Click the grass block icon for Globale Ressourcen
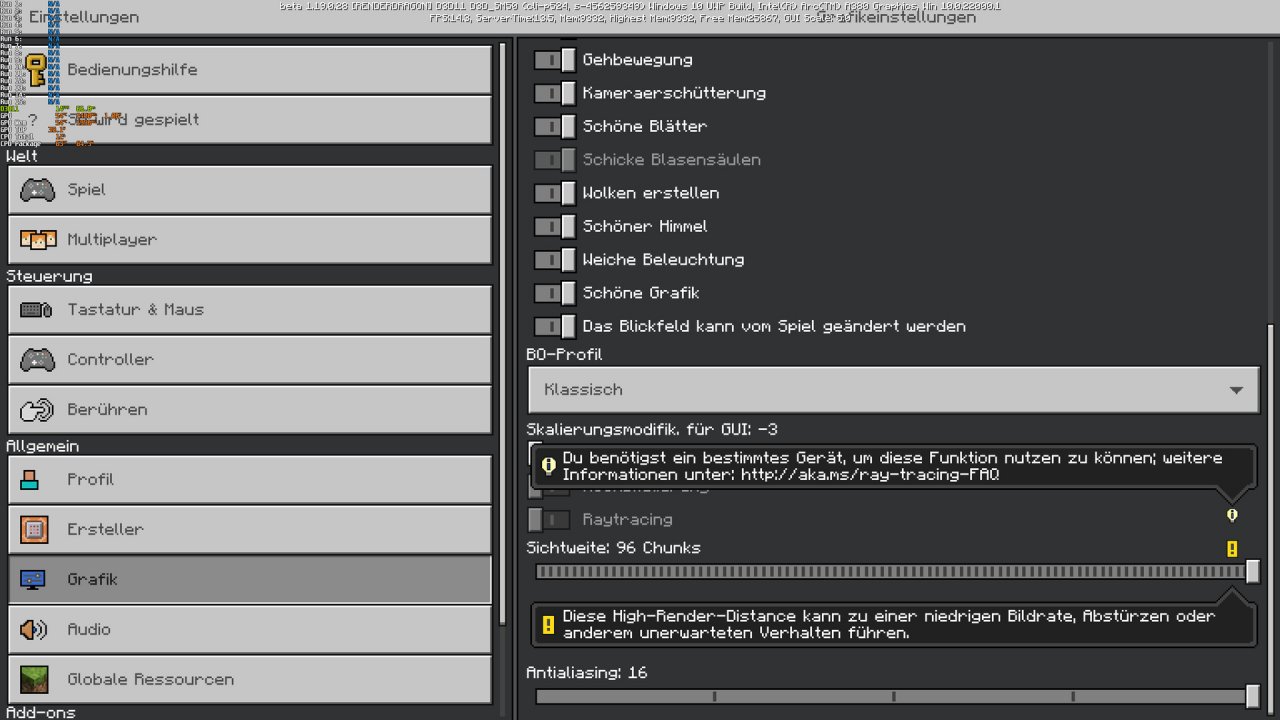This screenshot has height=720, width=1280. click(34, 680)
